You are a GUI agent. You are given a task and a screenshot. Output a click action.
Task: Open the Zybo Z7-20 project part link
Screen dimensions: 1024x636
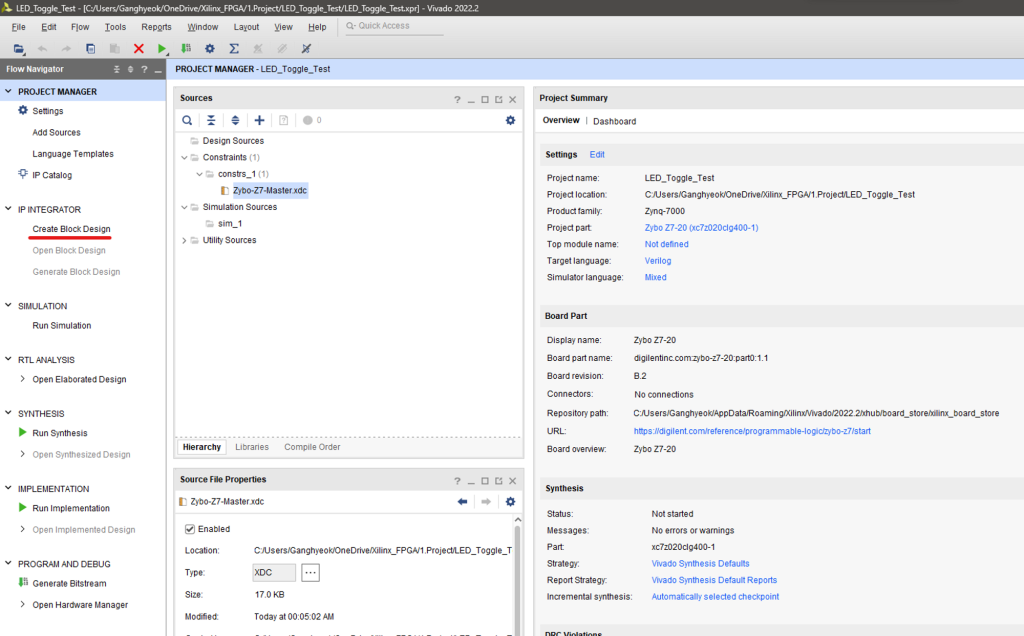[x=701, y=227]
